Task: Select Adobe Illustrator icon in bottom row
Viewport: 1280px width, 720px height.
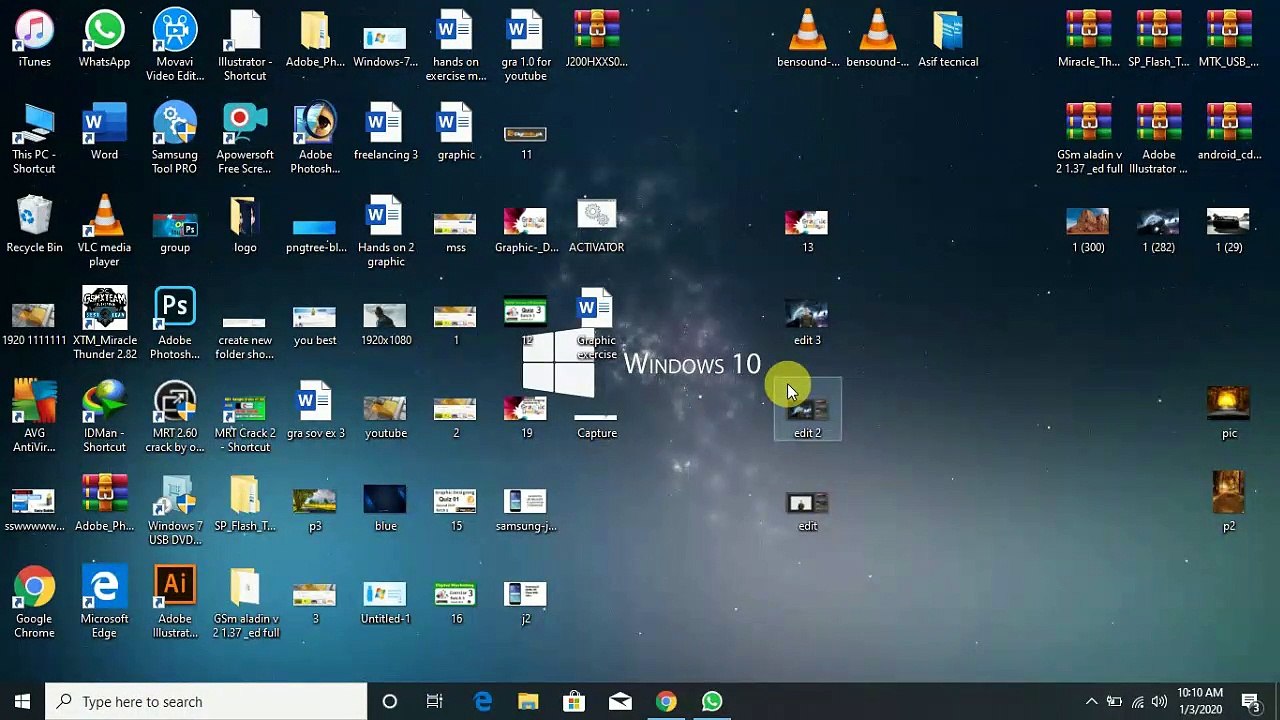Action: pos(175,604)
